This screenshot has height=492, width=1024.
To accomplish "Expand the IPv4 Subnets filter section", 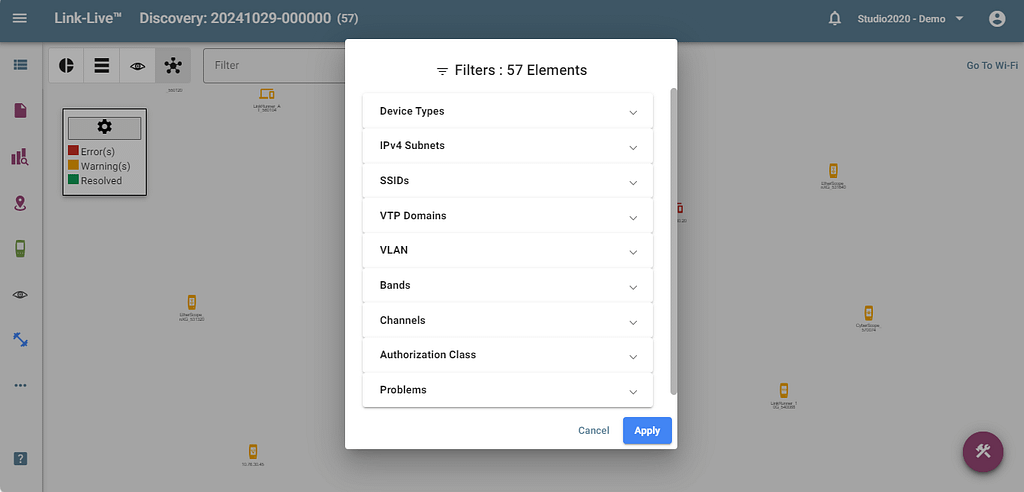I will point(507,146).
